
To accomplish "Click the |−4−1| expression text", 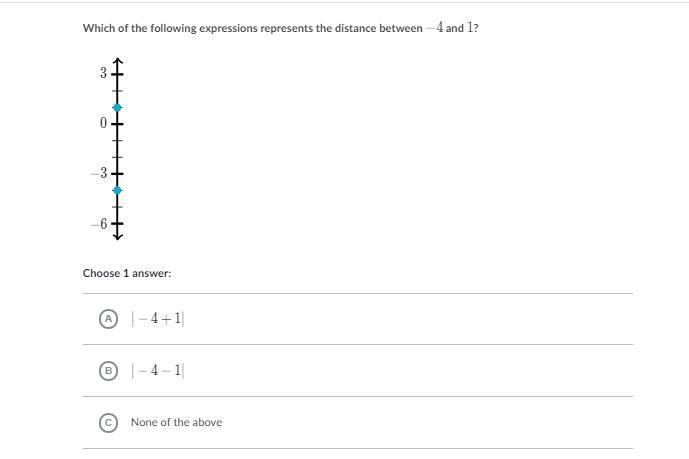I will (158, 370).
